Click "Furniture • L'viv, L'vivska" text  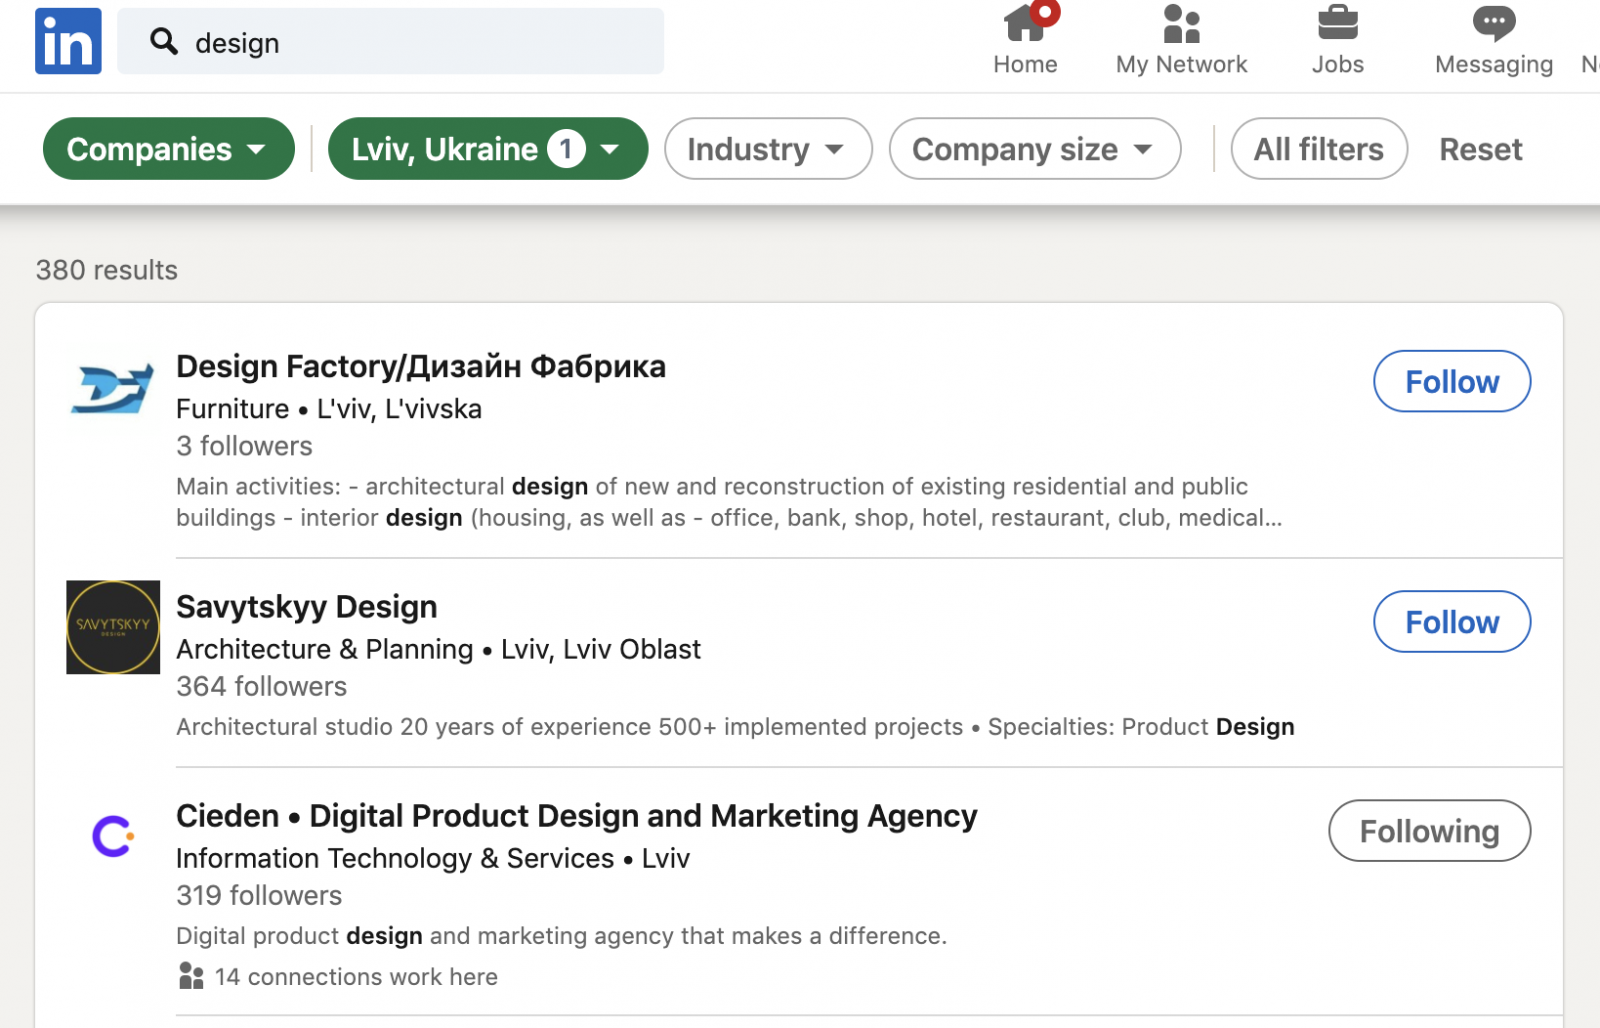coord(329,409)
